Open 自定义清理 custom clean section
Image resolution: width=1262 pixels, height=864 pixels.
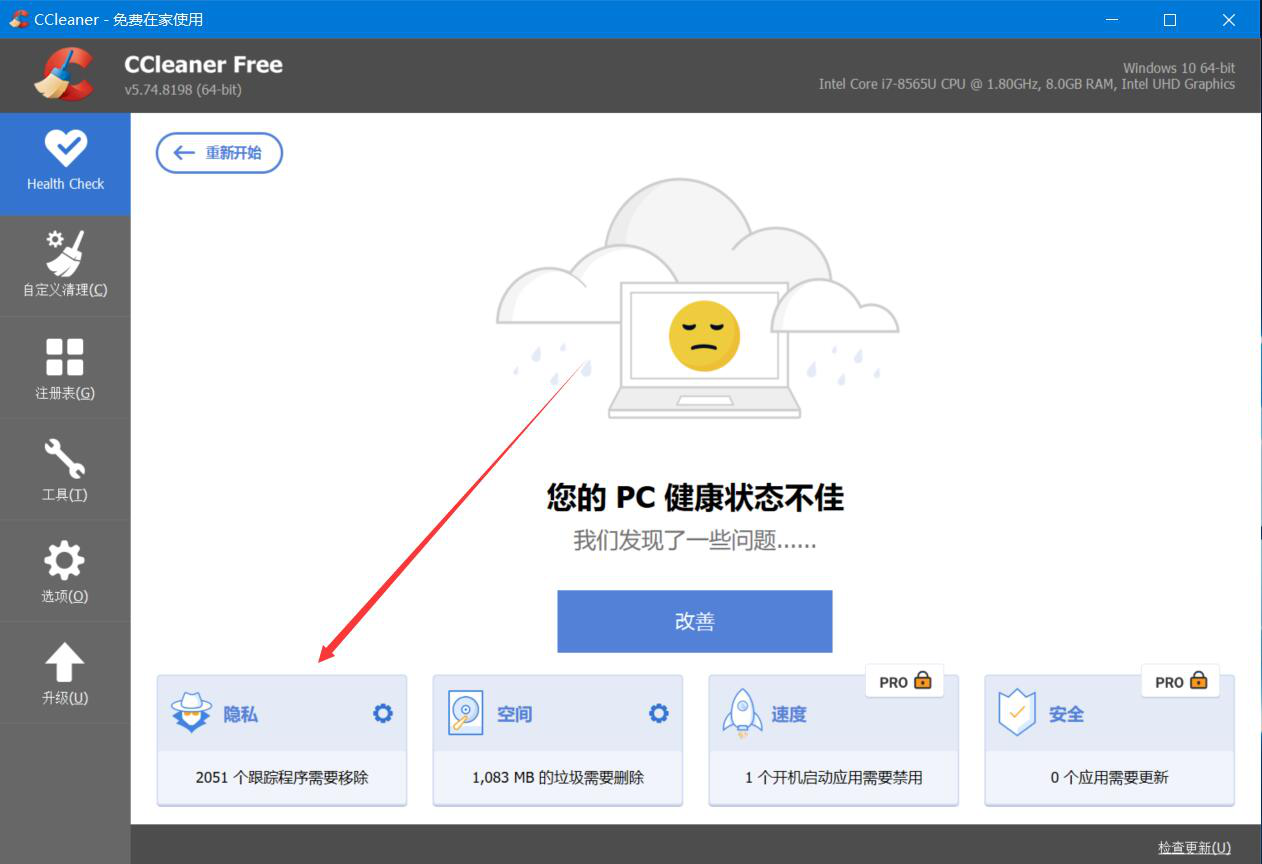(x=65, y=266)
